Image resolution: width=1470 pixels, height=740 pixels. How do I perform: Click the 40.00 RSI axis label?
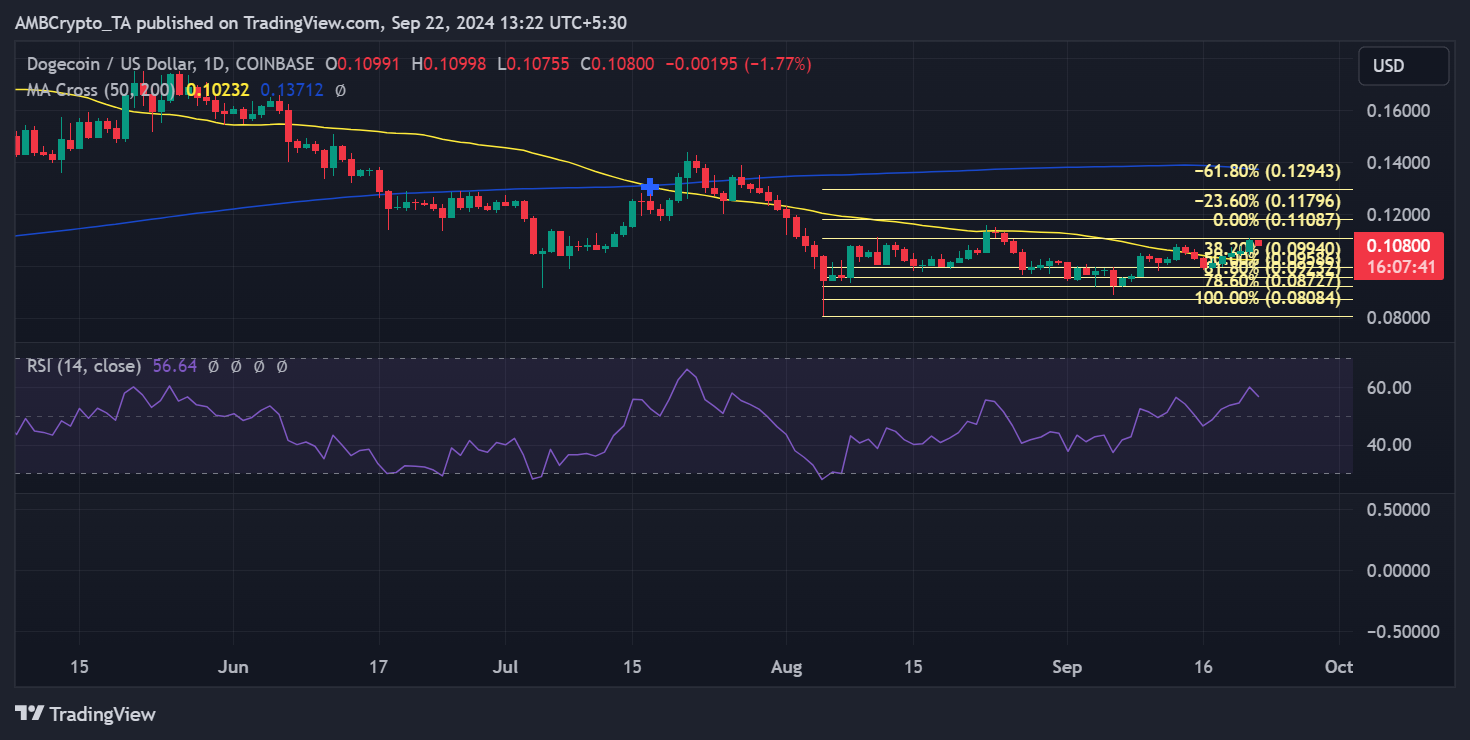1389,445
